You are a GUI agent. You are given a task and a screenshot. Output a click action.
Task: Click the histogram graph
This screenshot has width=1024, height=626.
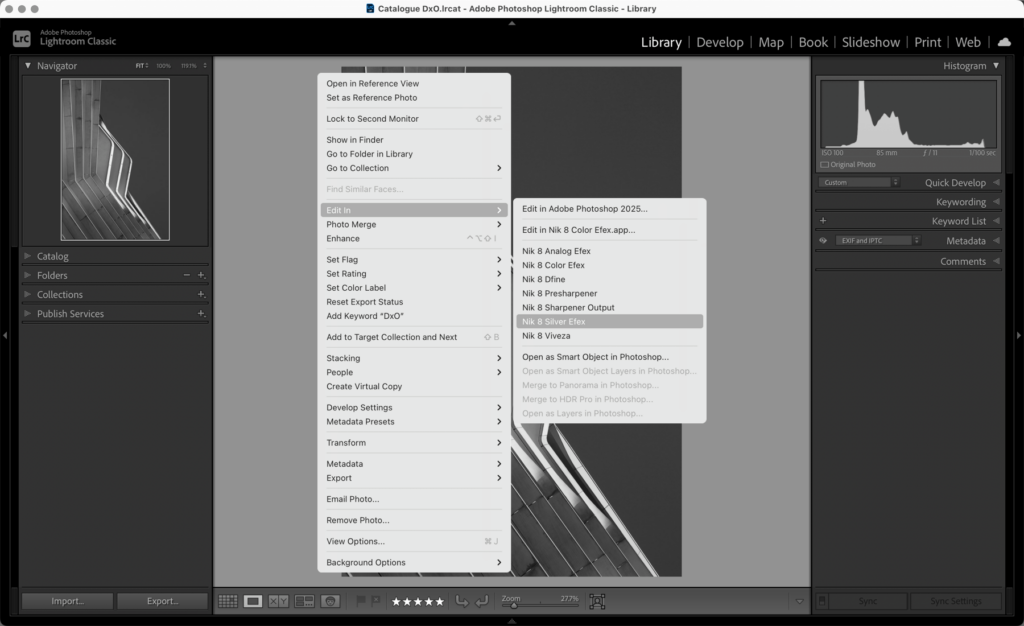tap(908, 114)
